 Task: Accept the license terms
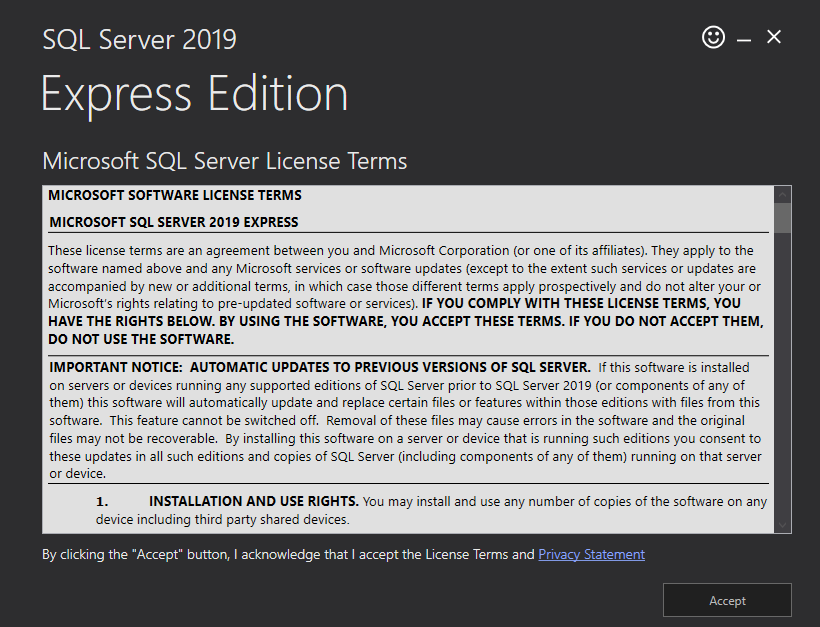(x=727, y=600)
